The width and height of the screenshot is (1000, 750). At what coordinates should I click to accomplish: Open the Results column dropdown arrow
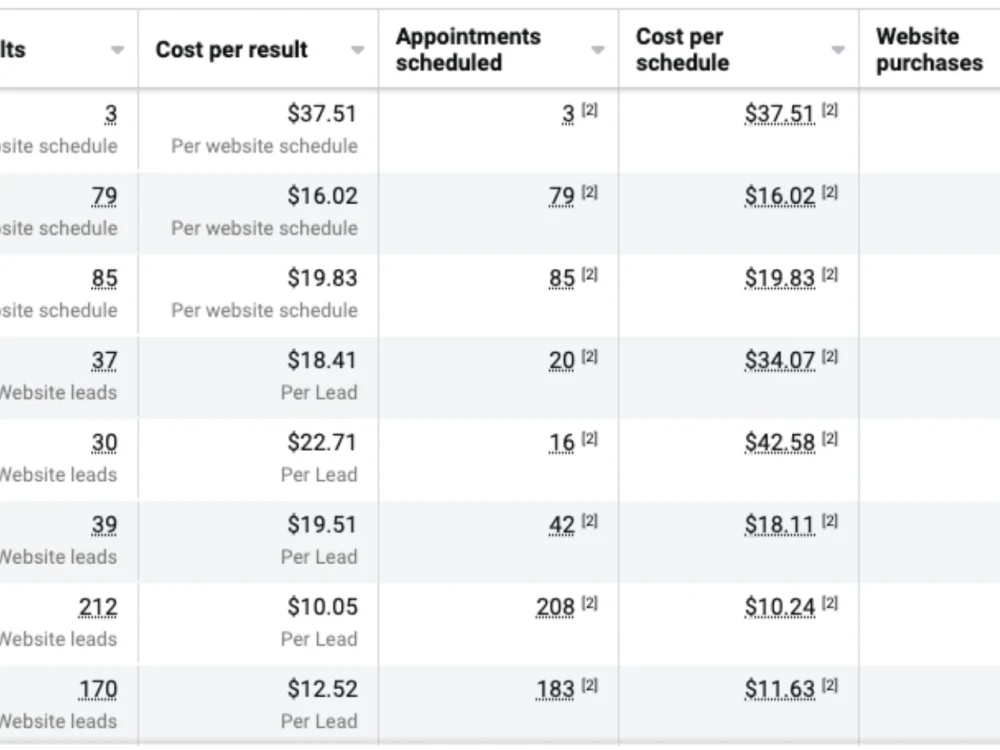coord(117,50)
